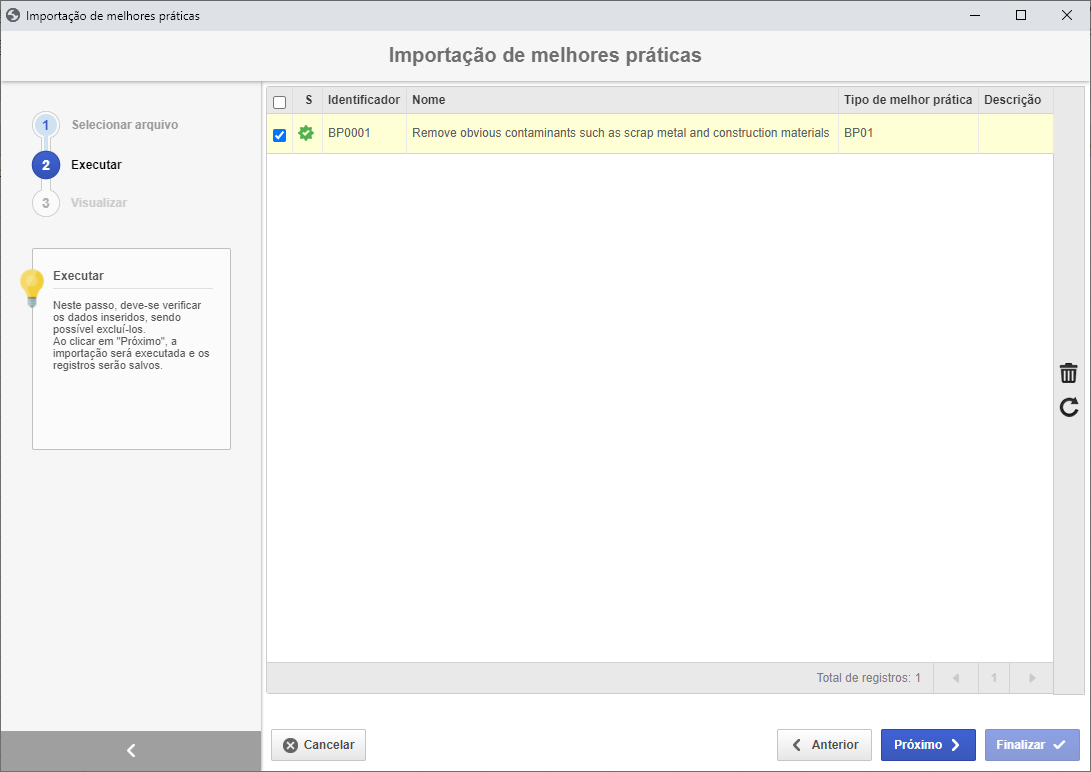The image size is (1091, 772).
Task: Click the S status column header
Action: coord(308,100)
